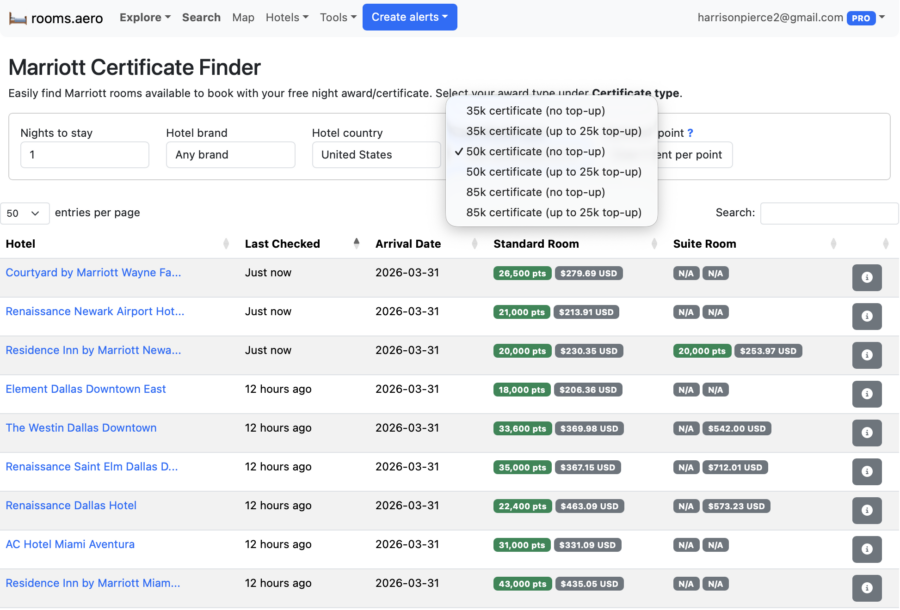Open info for Renaissance Newark Airport row
The height and width of the screenshot is (610, 900).
pos(867,316)
